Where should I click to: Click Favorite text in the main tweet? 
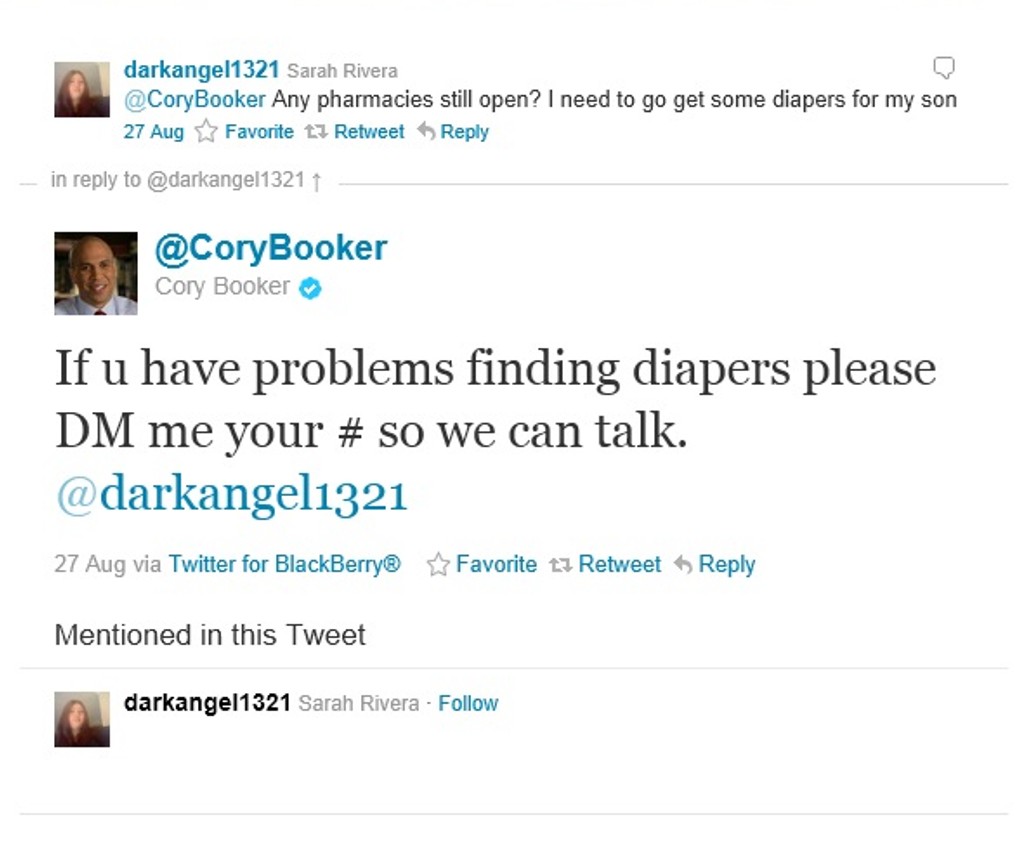point(496,565)
